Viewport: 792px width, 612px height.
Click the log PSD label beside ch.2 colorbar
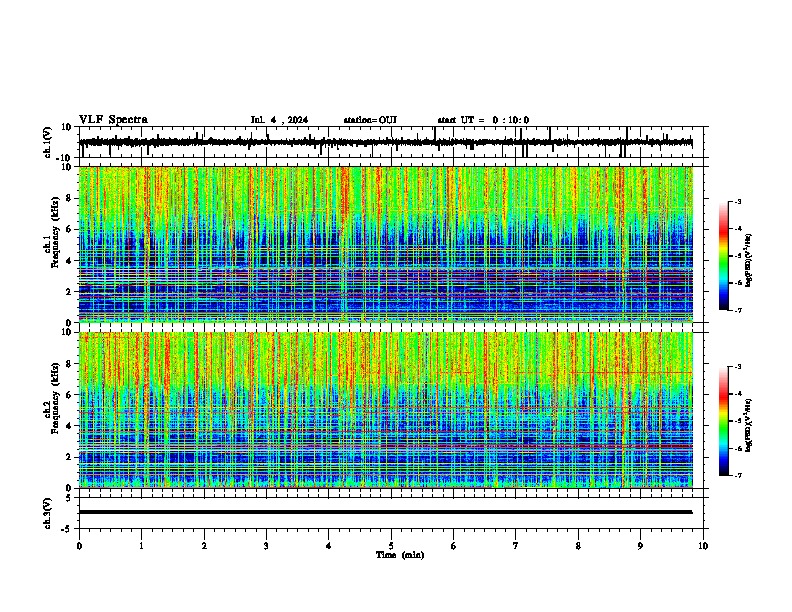tap(749, 425)
